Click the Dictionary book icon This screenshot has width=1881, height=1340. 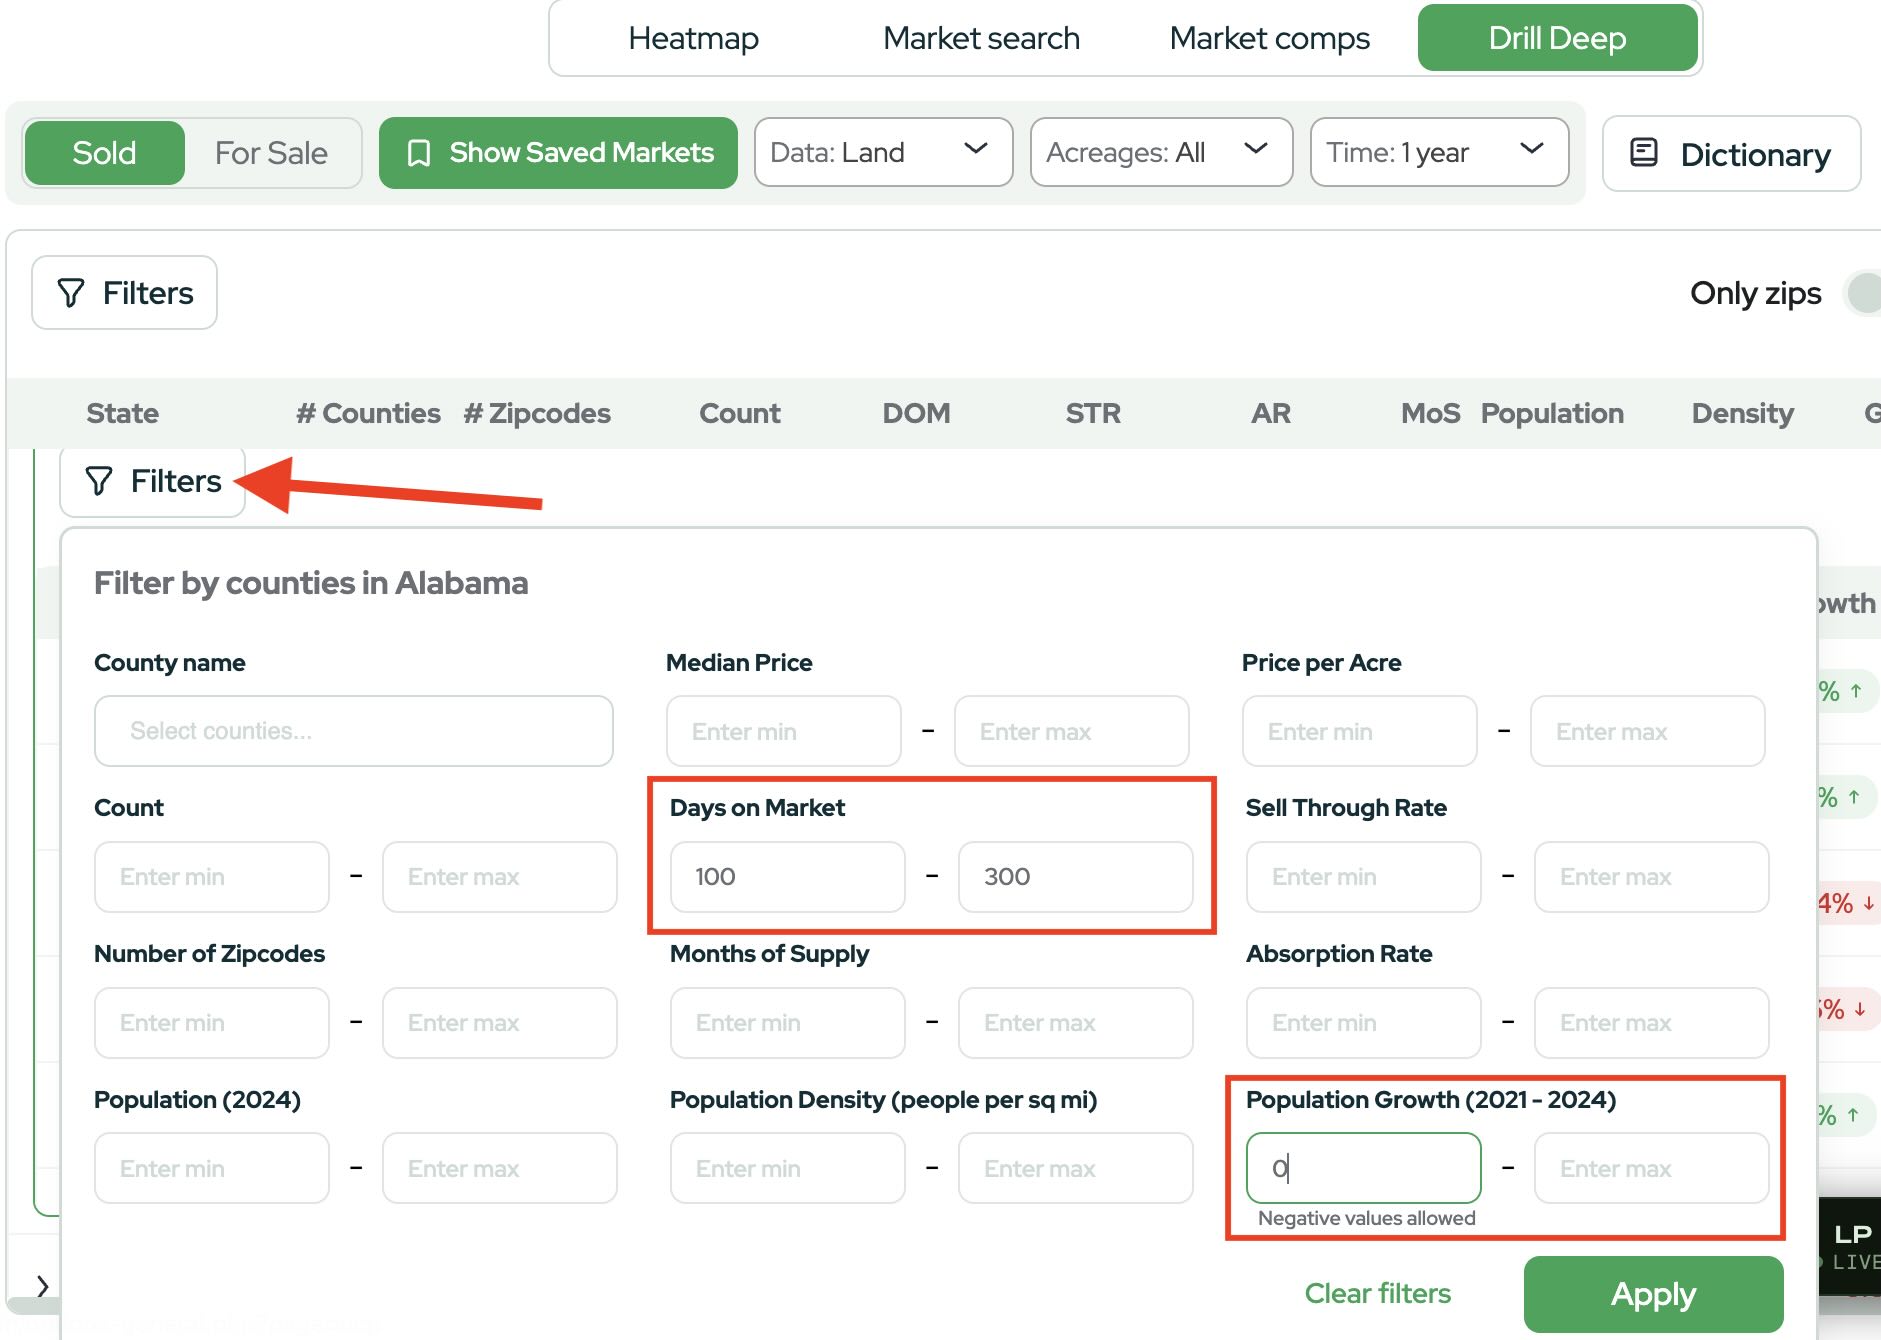(1644, 152)
